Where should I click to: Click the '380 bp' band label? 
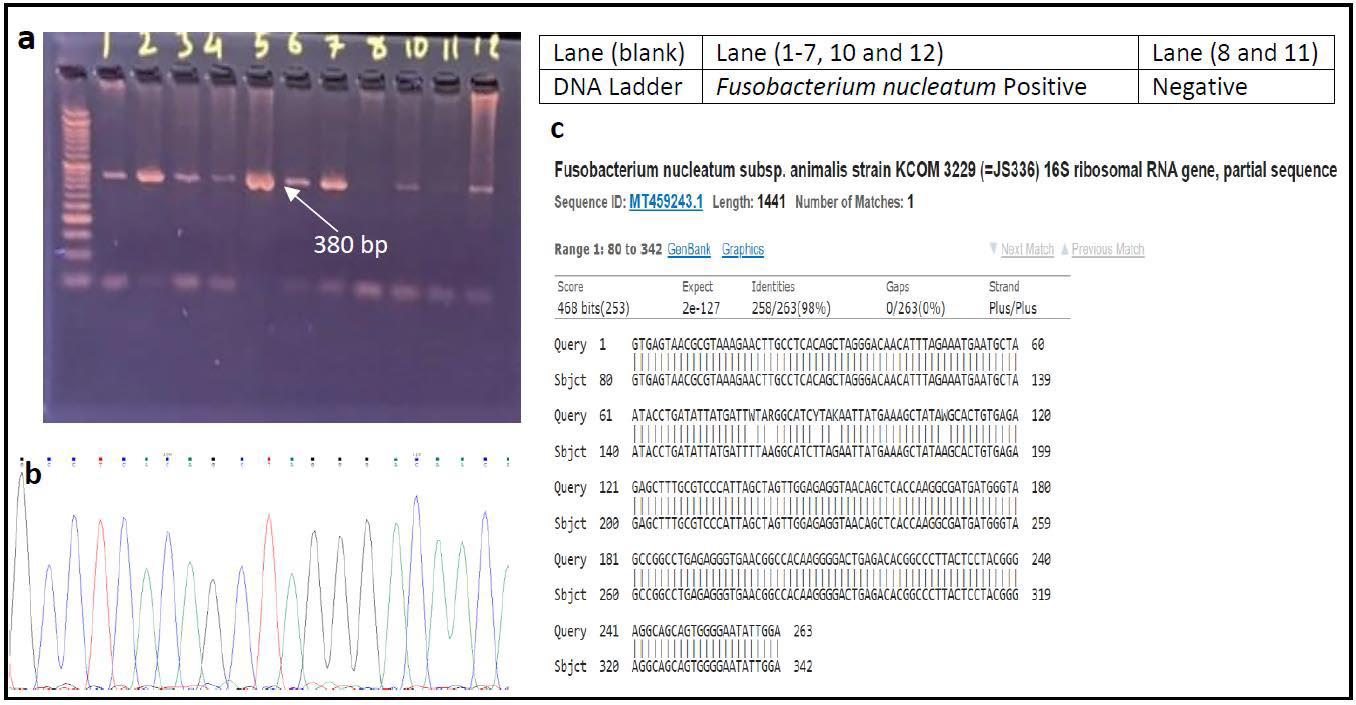pyautogui.click(x=351, y=245)
